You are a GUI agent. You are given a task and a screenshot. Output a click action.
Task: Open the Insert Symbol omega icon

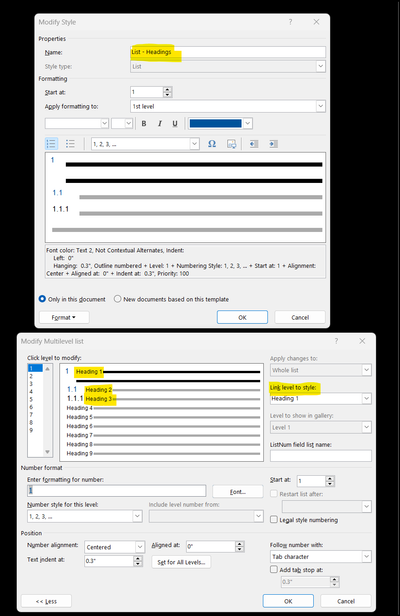click(x=212, y=144)
